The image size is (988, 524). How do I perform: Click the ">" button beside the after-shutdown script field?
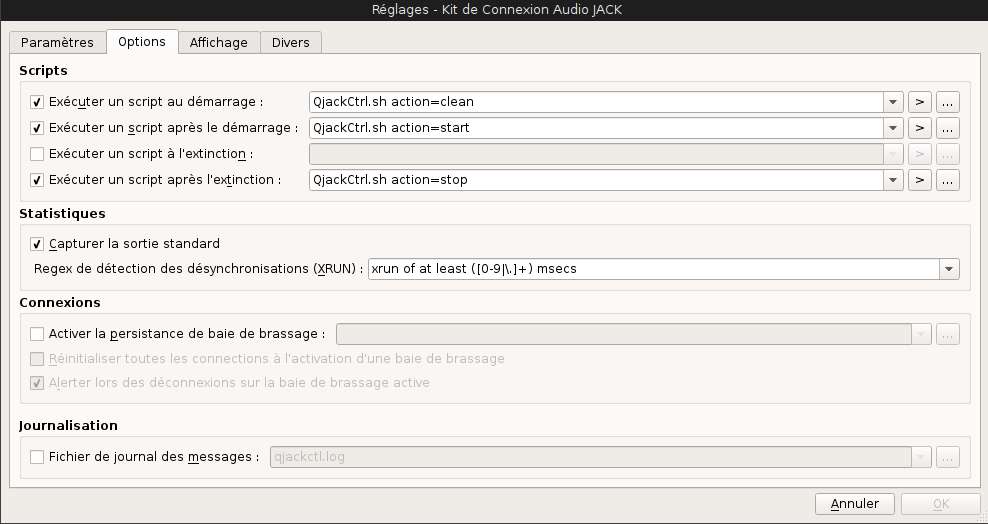[920, 180]
